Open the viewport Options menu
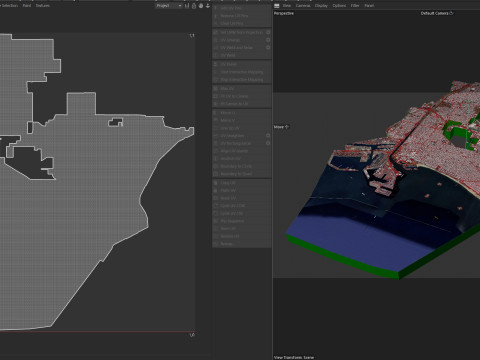This screenshot has height=360, width=480. [x=339, y=6]
